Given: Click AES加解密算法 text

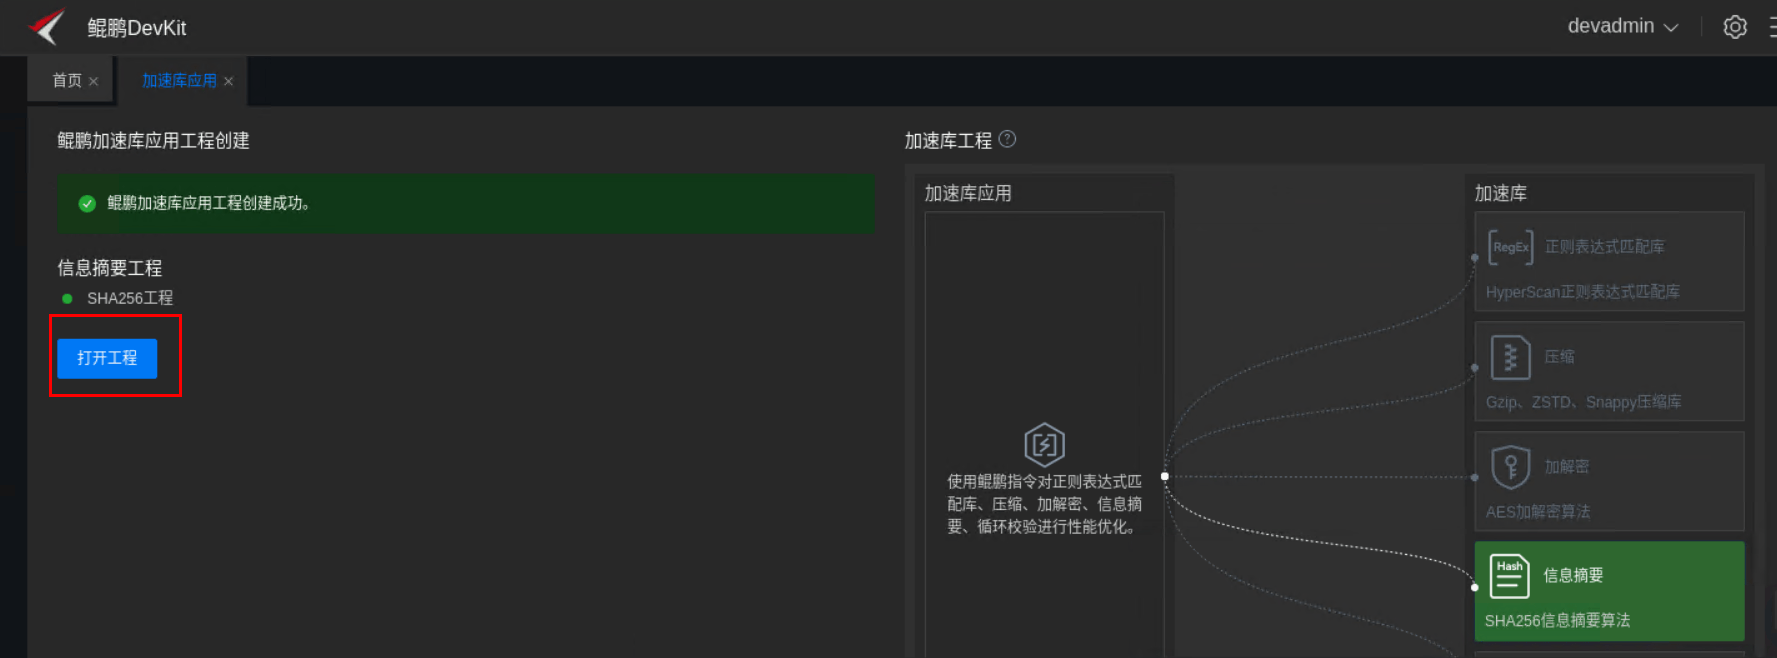Looking at the screenshot, I should 1537,512.
